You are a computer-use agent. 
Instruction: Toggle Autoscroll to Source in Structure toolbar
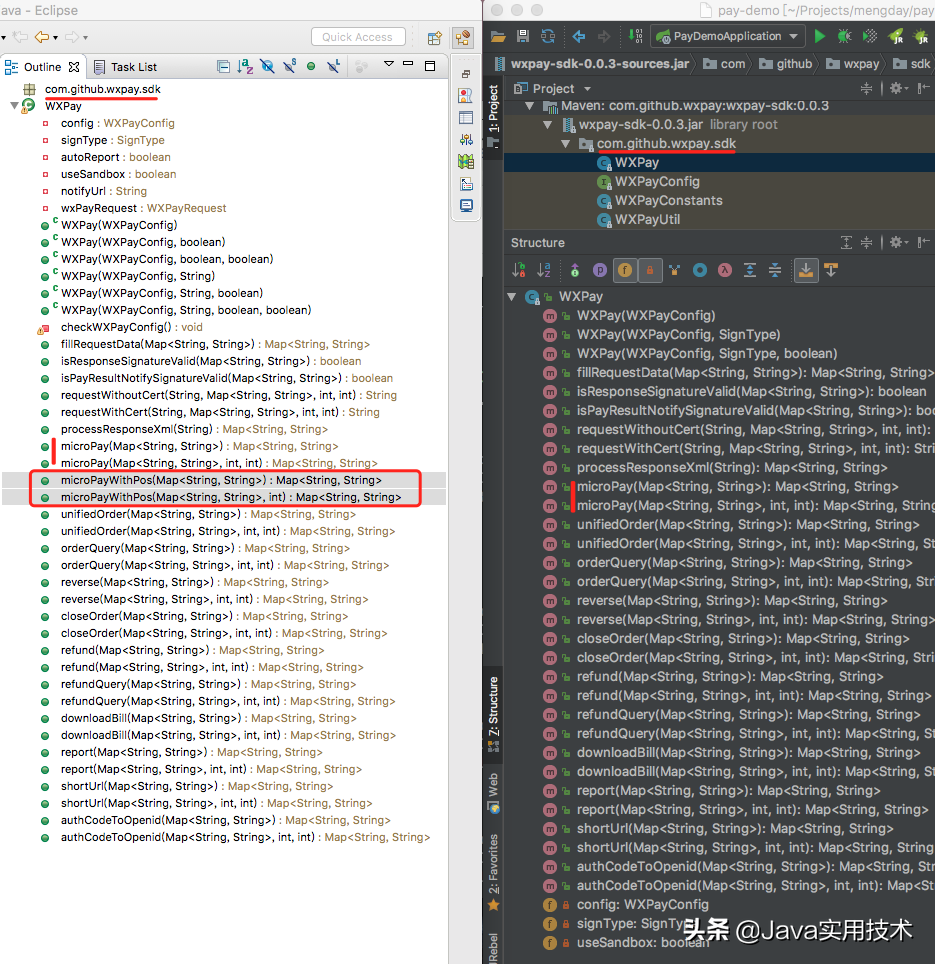click(805, 270)
